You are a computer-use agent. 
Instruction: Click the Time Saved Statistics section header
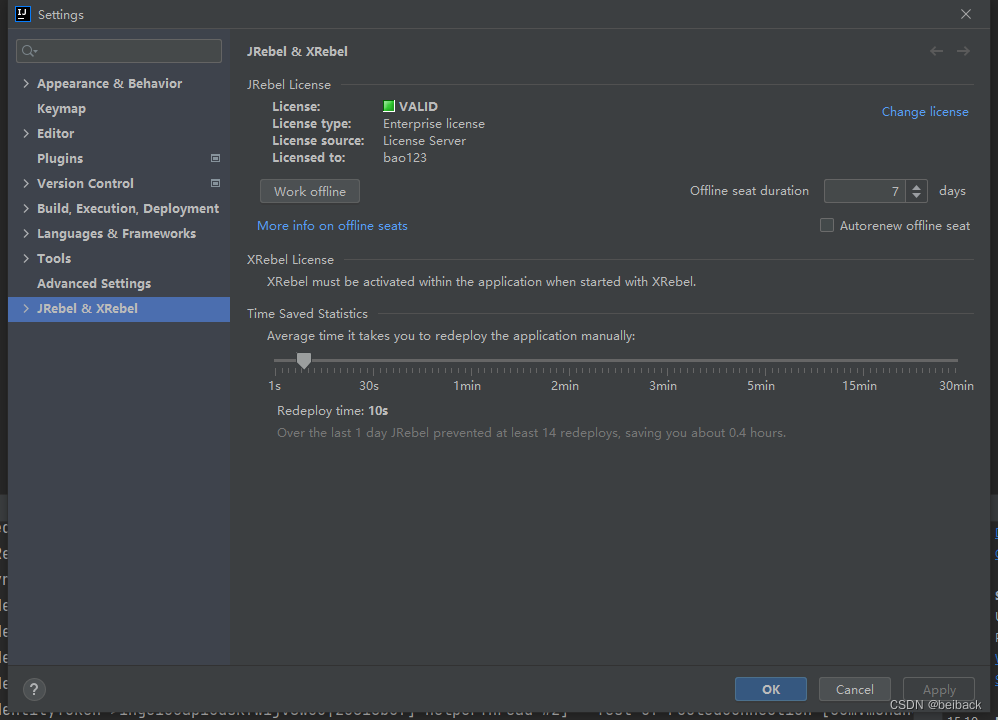point(307,313)
